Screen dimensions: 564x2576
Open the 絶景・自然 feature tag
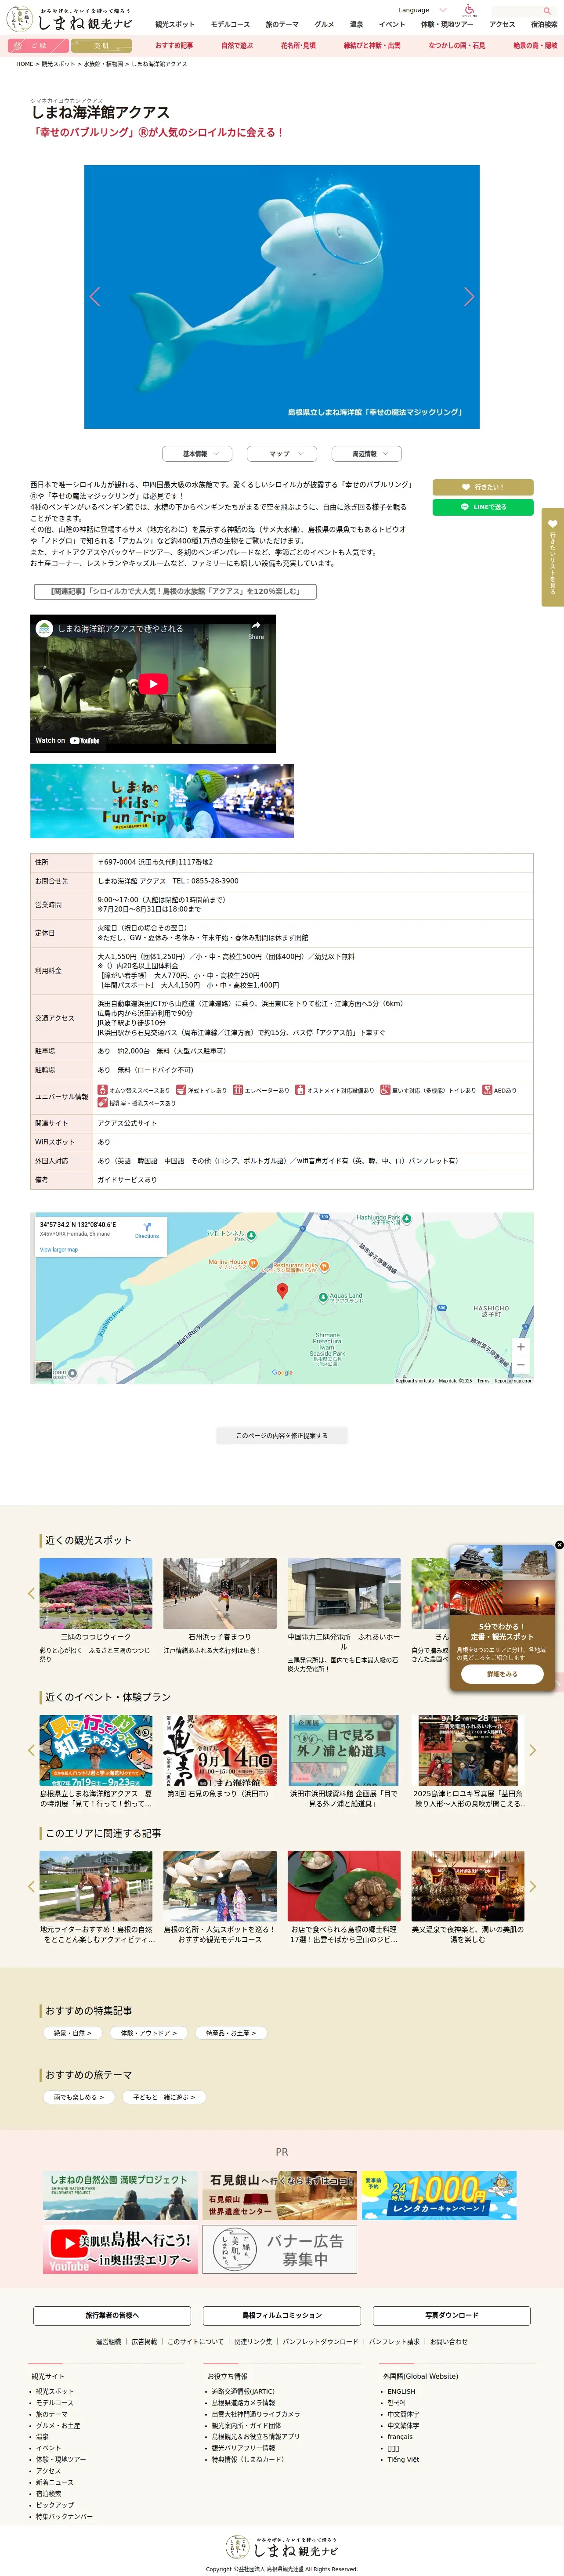pyautogui.click(x=72, y=2033)
